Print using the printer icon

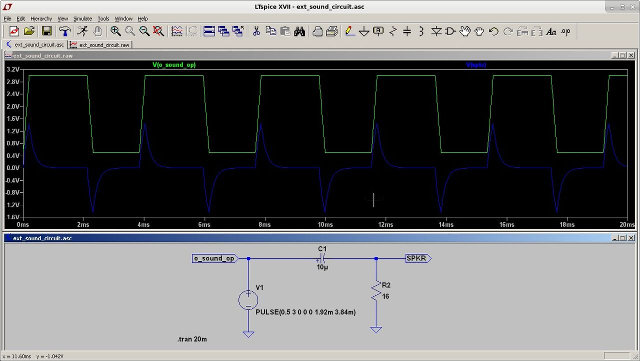pos(332,31)
